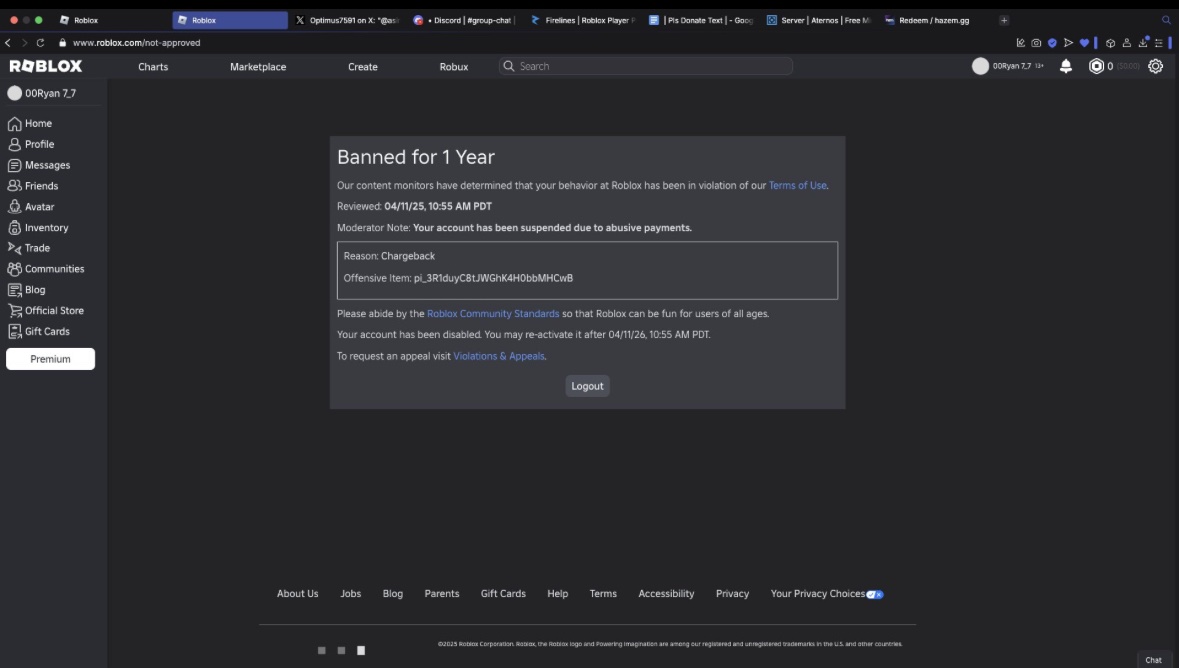Open the browser easy setup sliders icon

(1159, 43)
